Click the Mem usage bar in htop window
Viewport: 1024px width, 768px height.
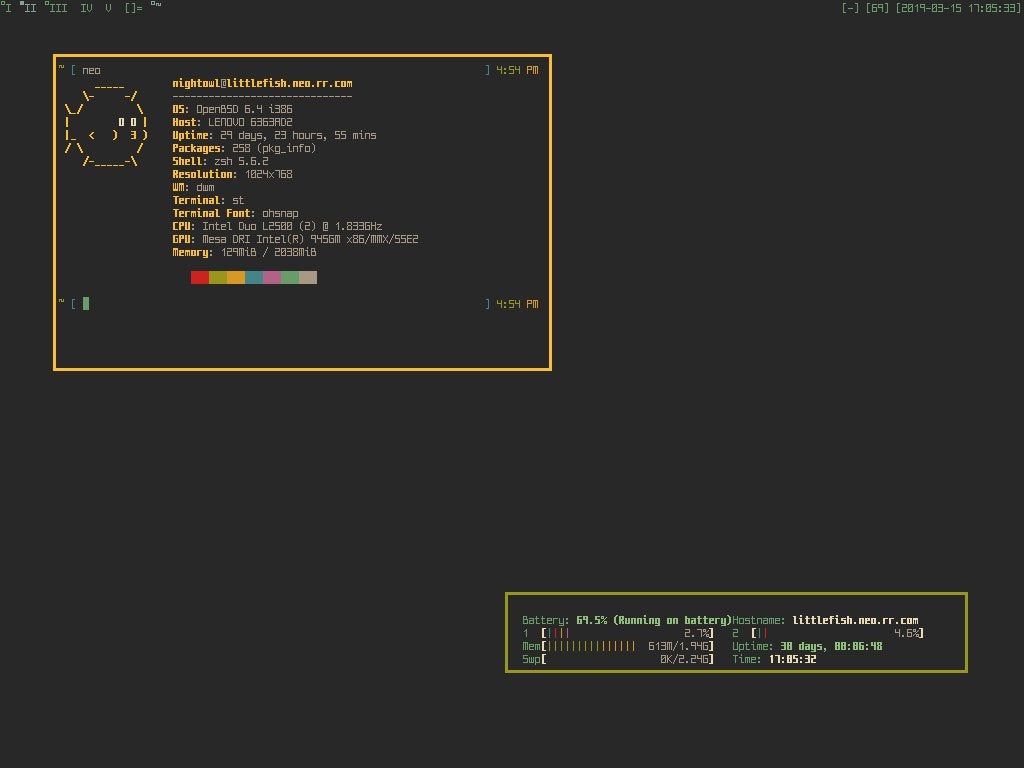click(617, 646)
